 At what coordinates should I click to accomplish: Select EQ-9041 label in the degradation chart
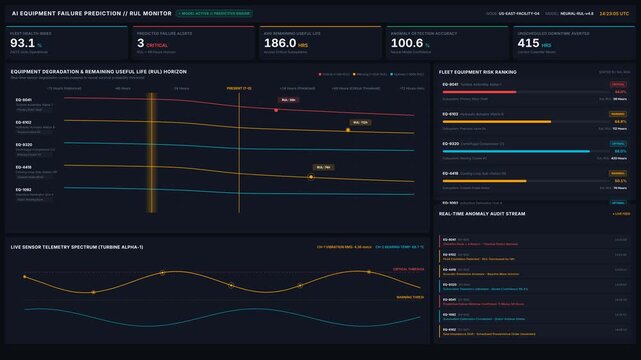[24, 100]
